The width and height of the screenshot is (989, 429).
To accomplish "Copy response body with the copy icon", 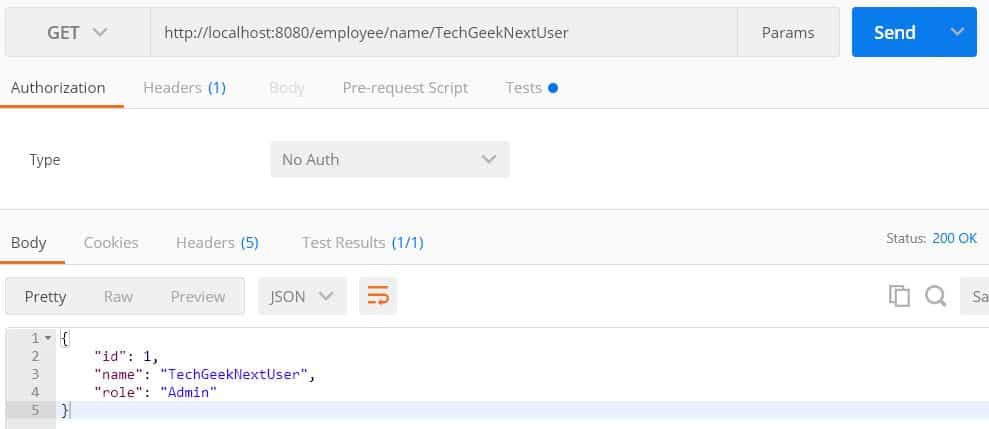I will tap(899, 296).
